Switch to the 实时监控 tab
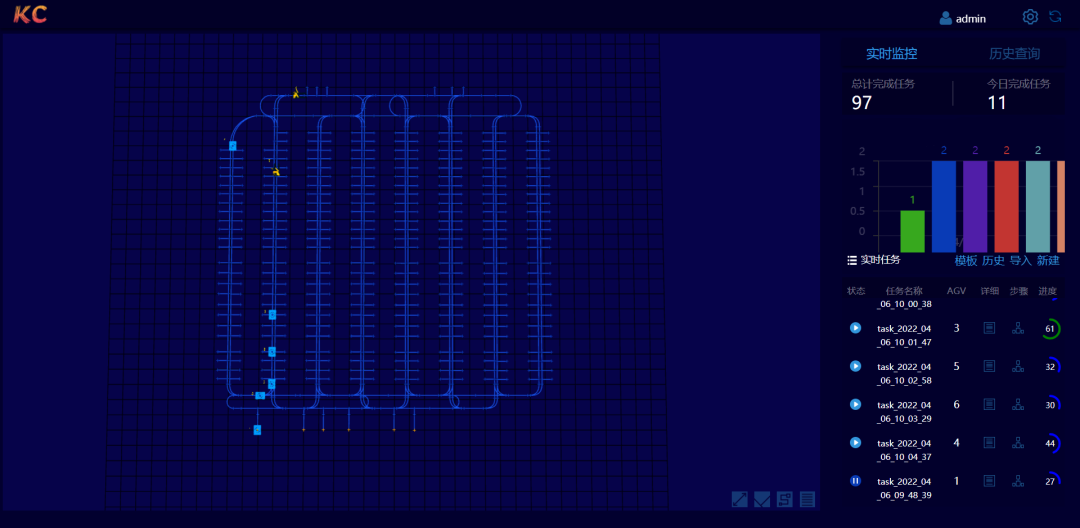Image resolution: width=1080 pixels, height=528 pixels. click(891, 54)
